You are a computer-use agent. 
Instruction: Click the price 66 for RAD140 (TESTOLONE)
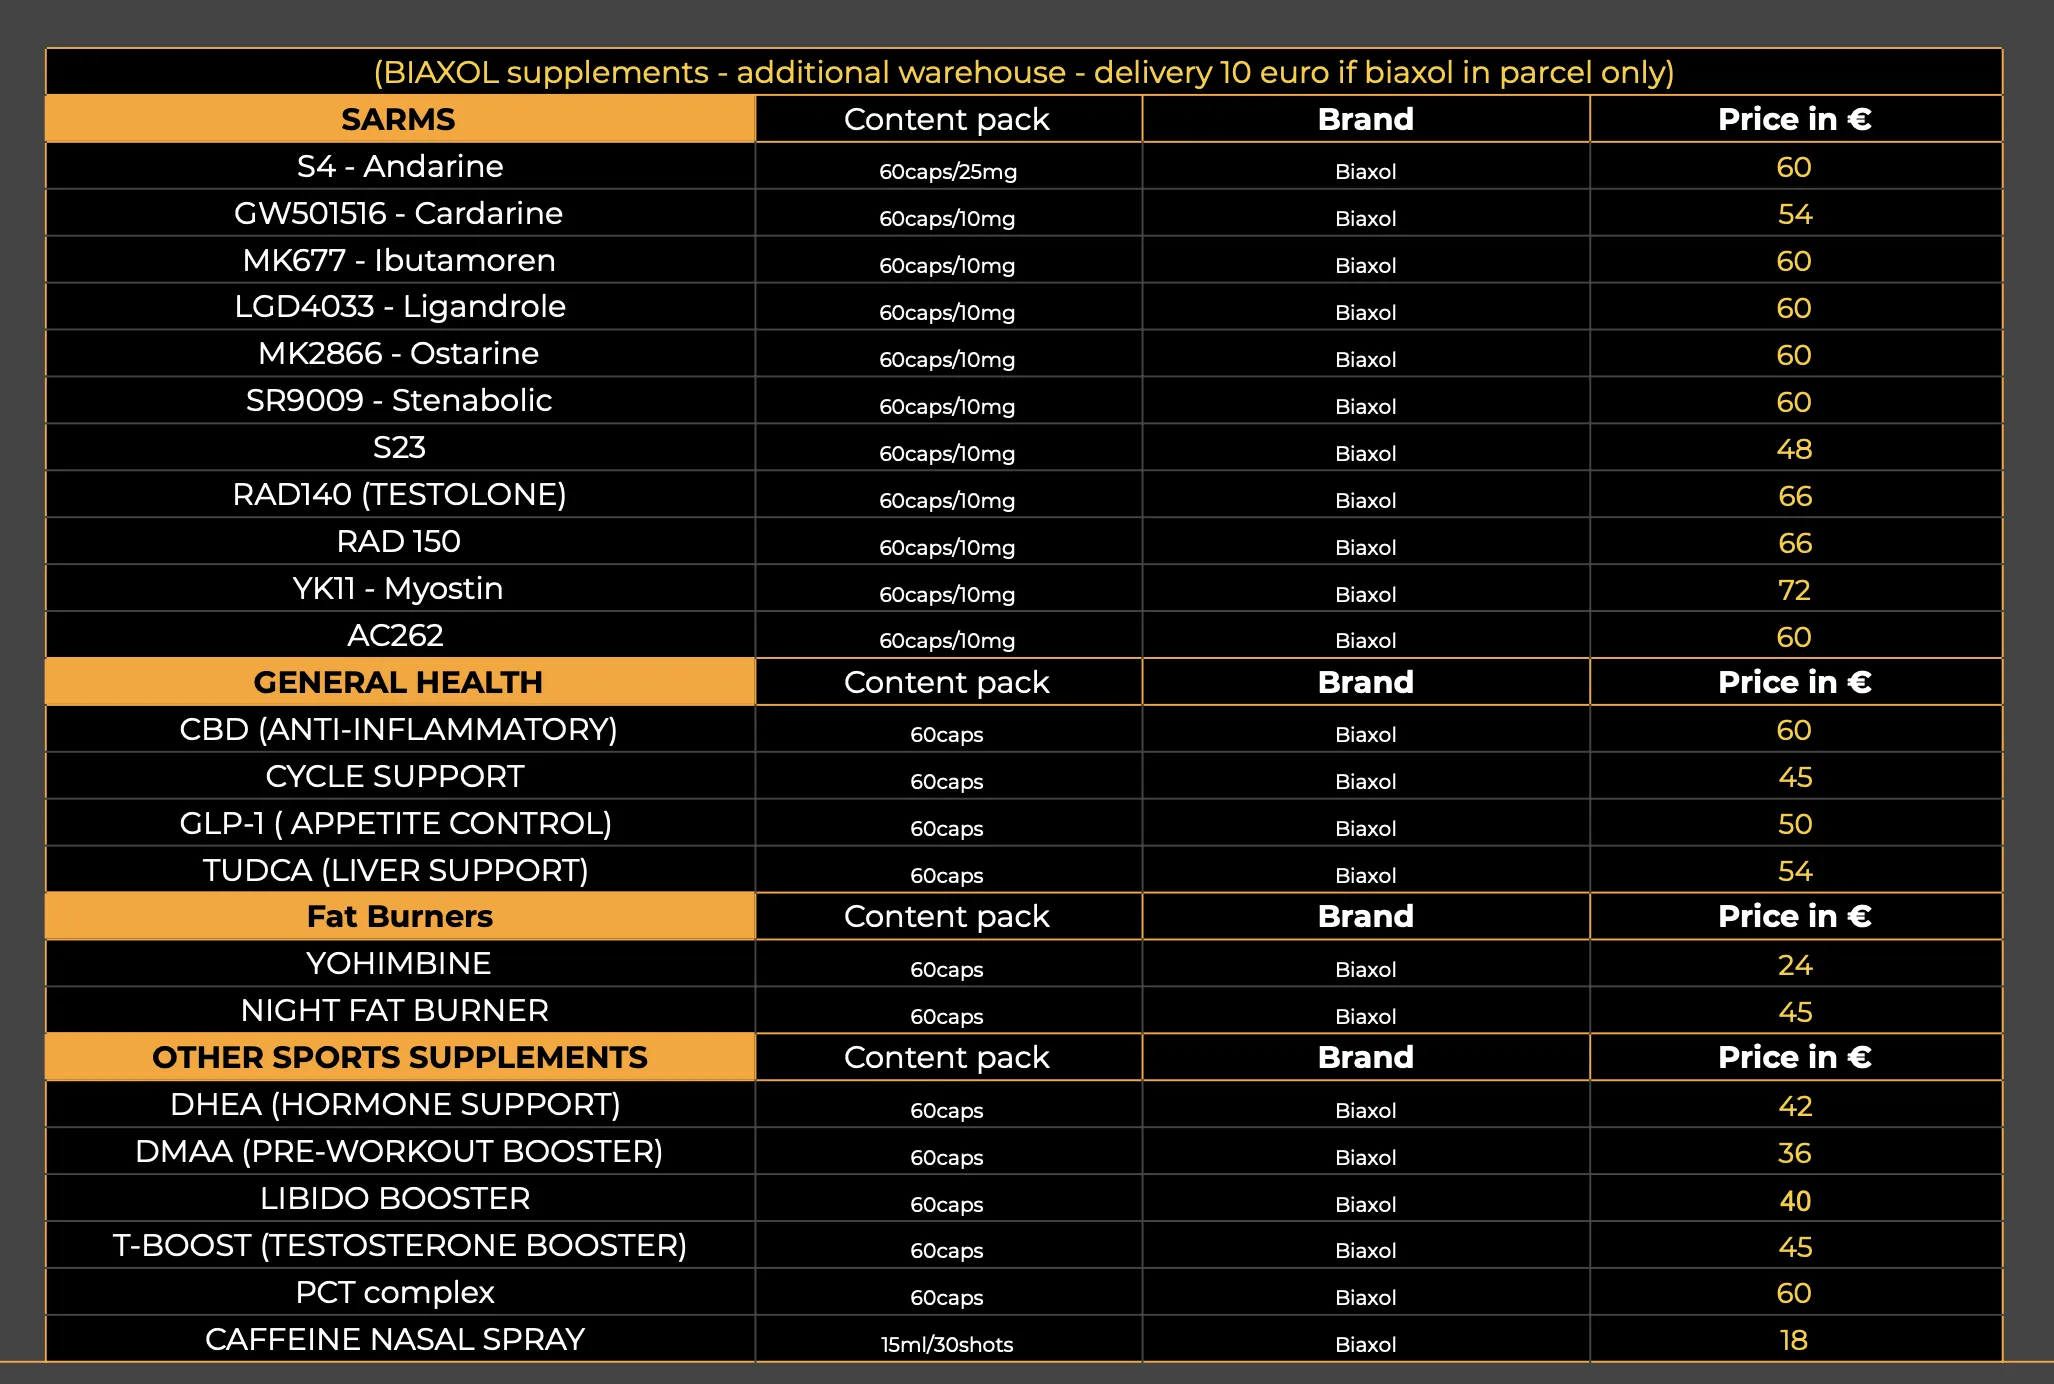click(1795, 496)
